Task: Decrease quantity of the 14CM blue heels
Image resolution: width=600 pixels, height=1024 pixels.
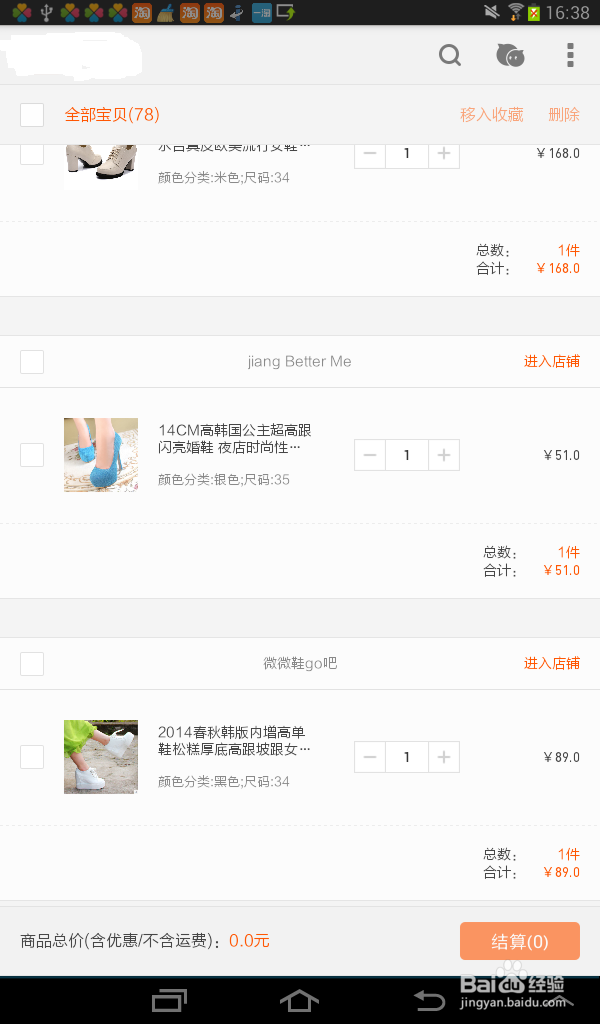Action: [x=370, y=455]
